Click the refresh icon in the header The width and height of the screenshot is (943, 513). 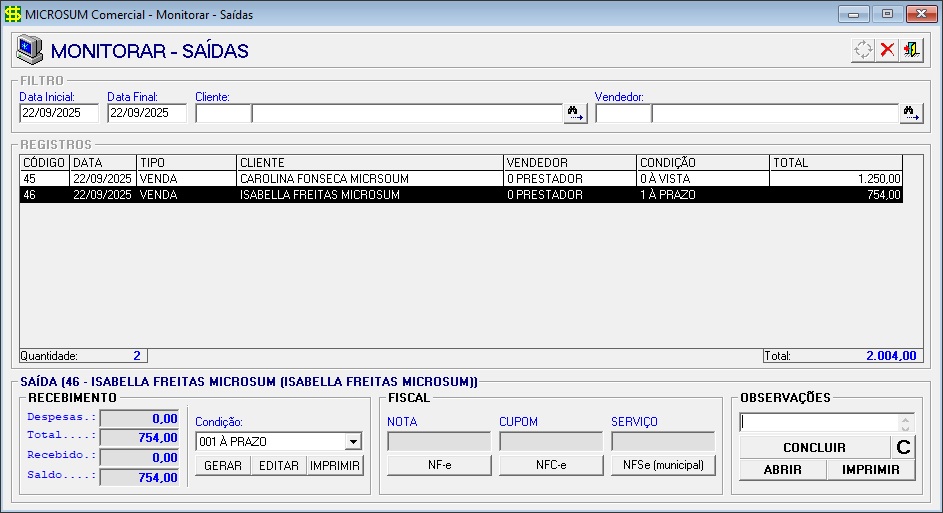(x=863, y=50)
